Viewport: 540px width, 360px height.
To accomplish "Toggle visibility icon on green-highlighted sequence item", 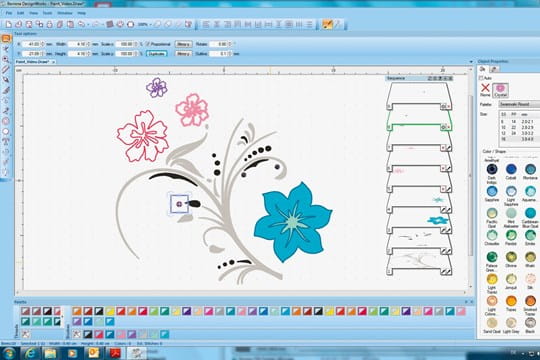I will (444, 127).
